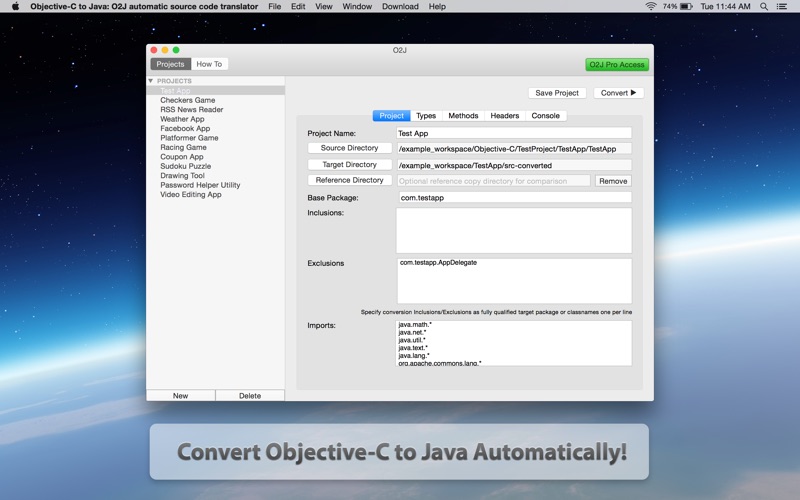Select the Console tab
800x500 pixels.
545,116
